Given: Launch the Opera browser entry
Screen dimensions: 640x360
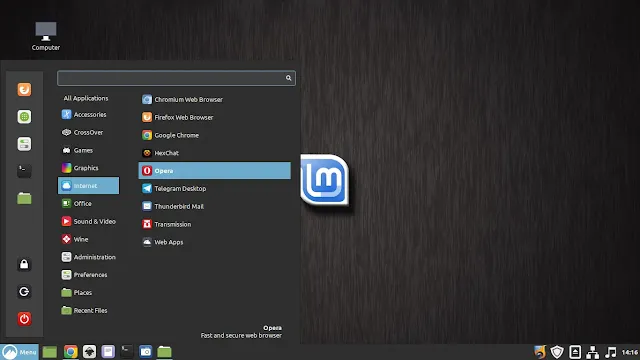Looking at the screenshot, I should click(x=215, y=171).
